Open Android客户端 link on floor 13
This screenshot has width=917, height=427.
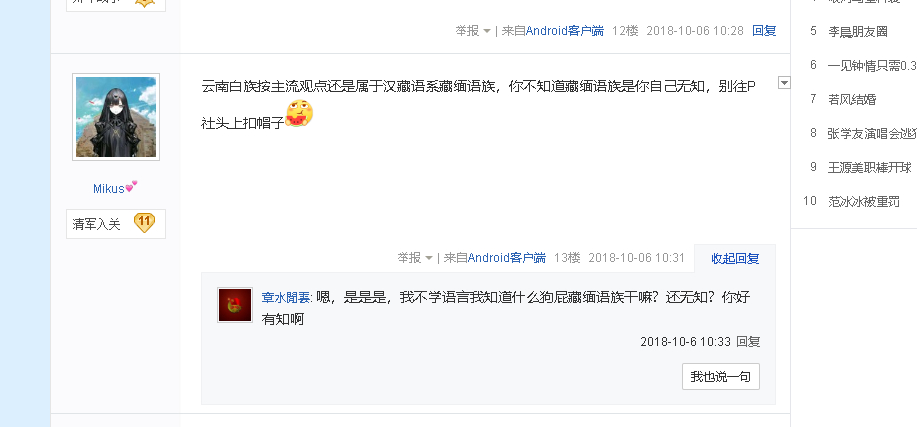[x=507, y=258]
